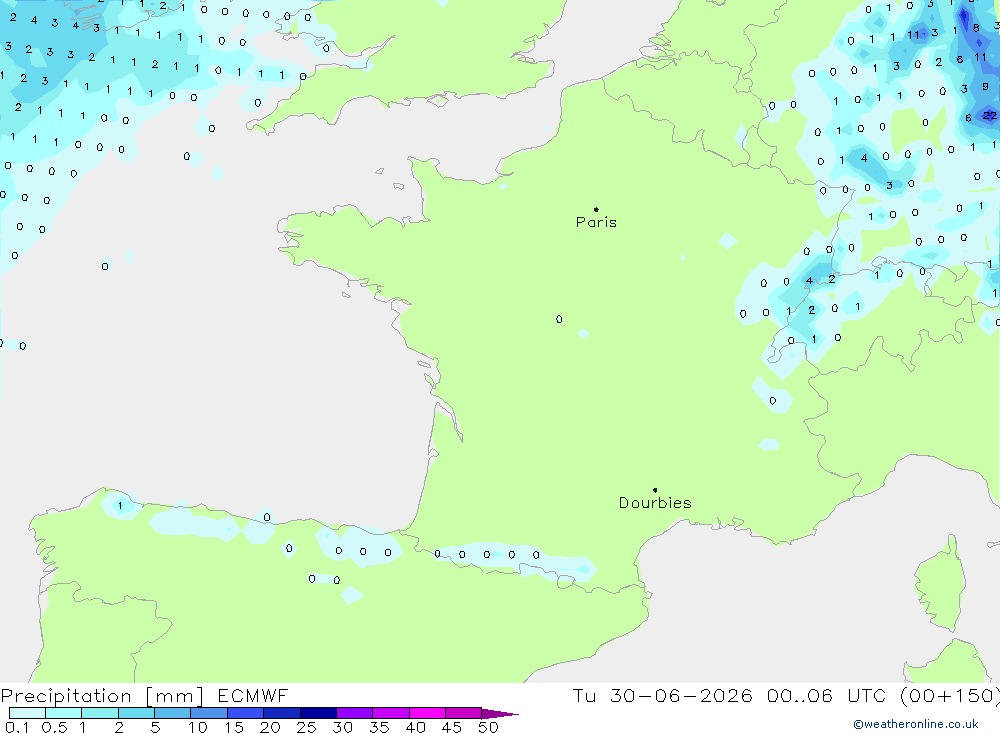Click the ECMWF model name text
This screenshot has width=1000, height=733.
click(x=253, y=696)
